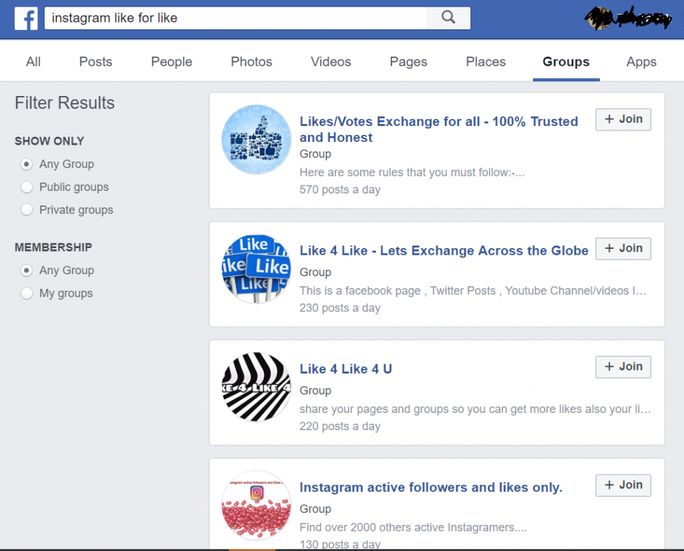The width and height of the screenshot is (684, 551).
Task: Join the Likes/Votes Exchange for all group
Action: coord(622,119)
